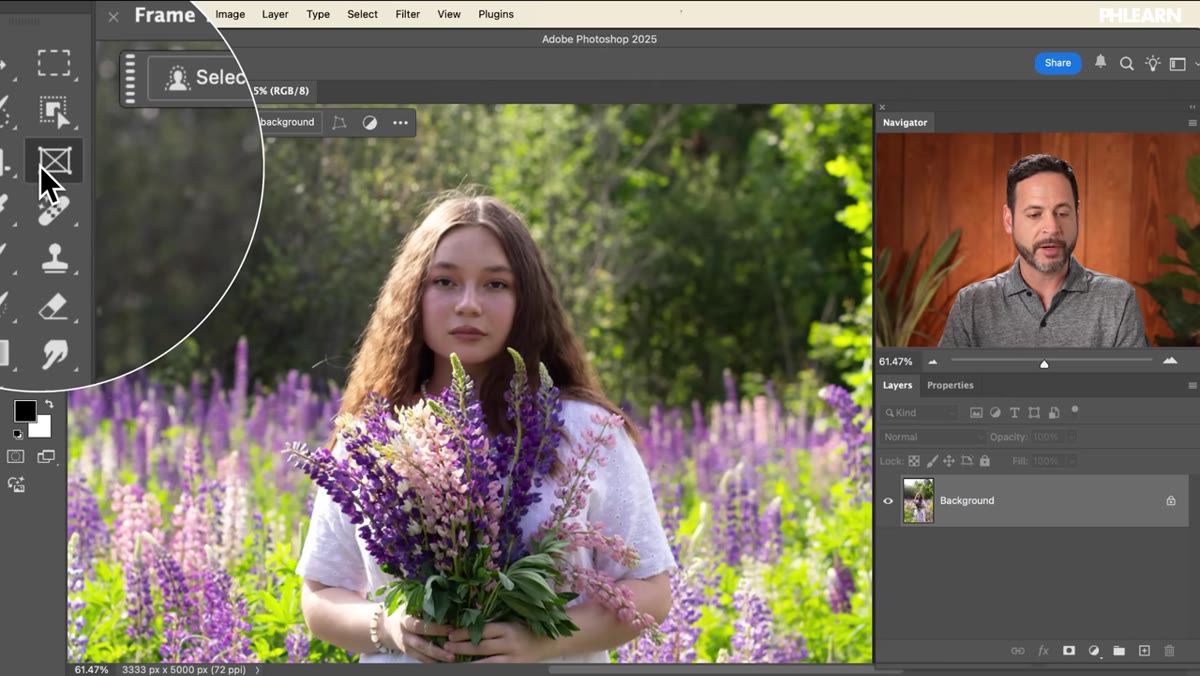The image size is (1200, 676).
Task: Click the Share button
Action: [x=1058, y=63]
